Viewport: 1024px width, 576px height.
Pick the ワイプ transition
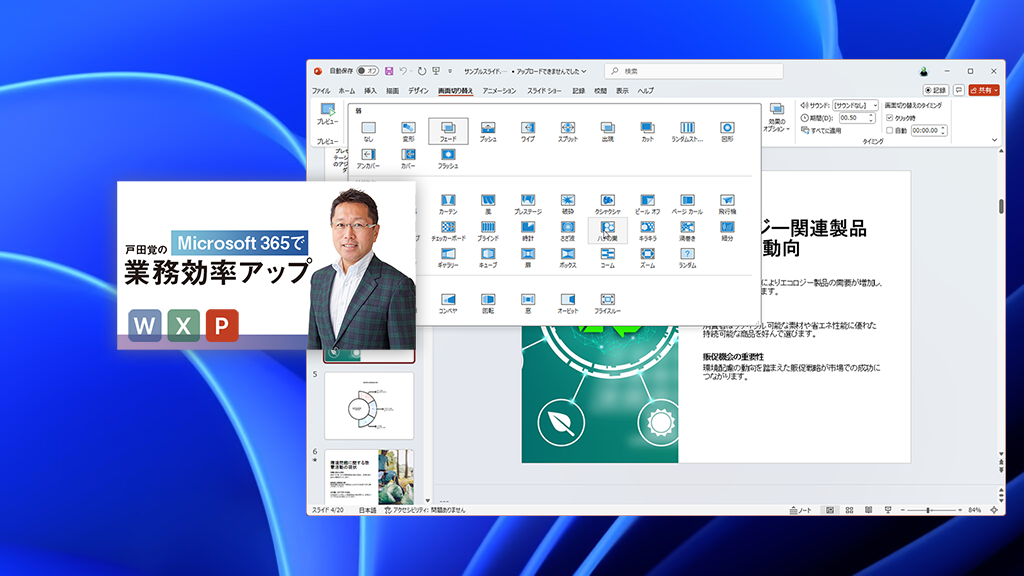pyautogui.click(x=528, y=131)
